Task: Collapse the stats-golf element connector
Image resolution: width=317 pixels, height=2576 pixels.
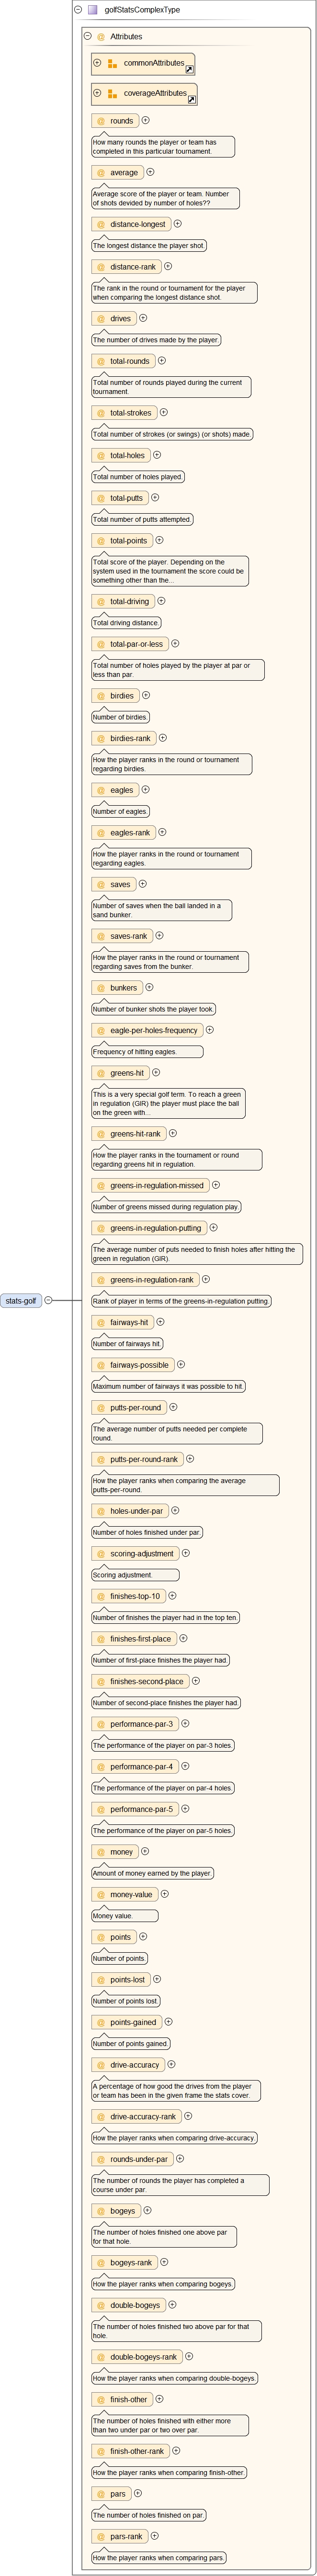Action: pos(48,1301)
